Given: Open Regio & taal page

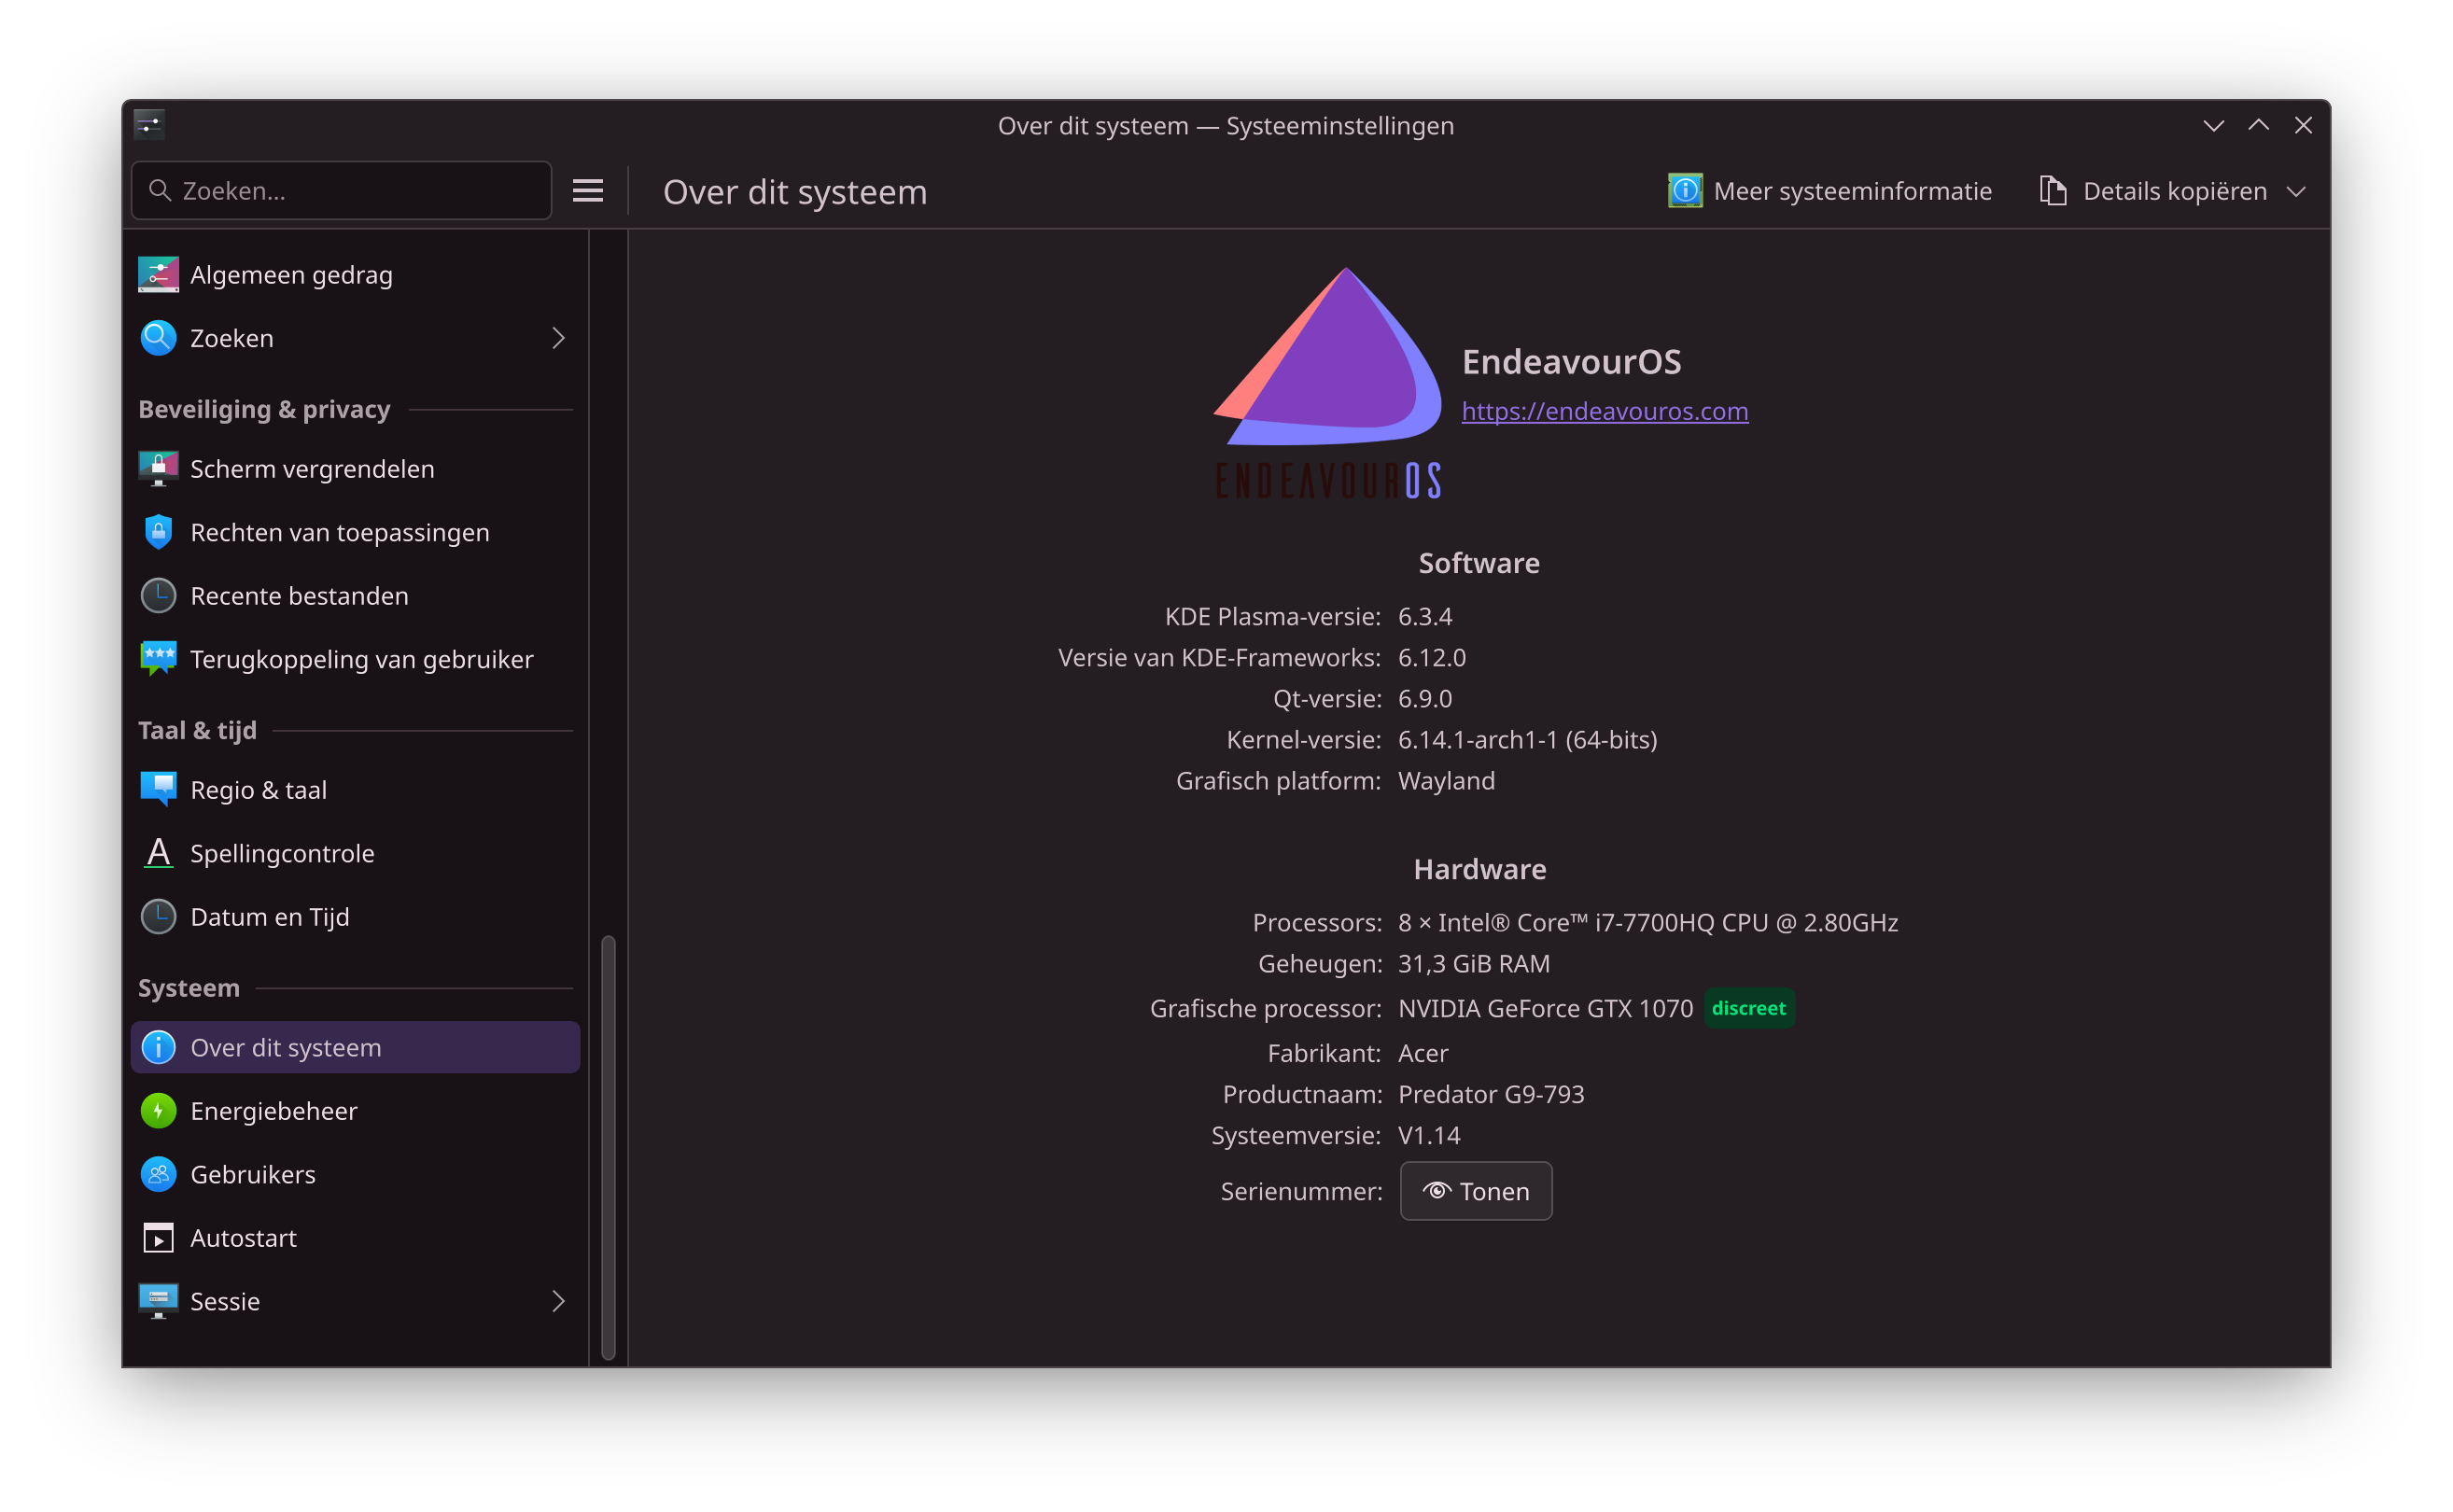Looking at the screenshot, I should click(x=355, y=790).
